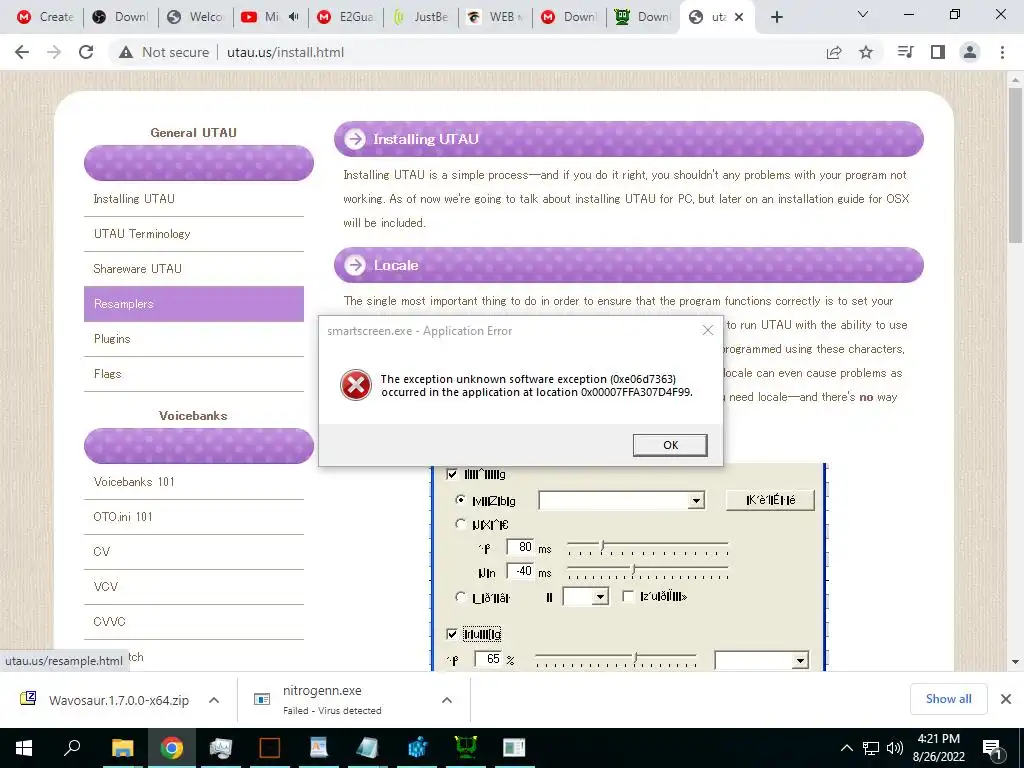Open the network icon in system tray

pos(871,748)
